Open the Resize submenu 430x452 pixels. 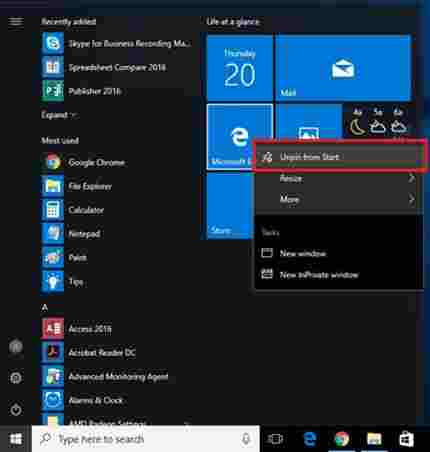339,178
